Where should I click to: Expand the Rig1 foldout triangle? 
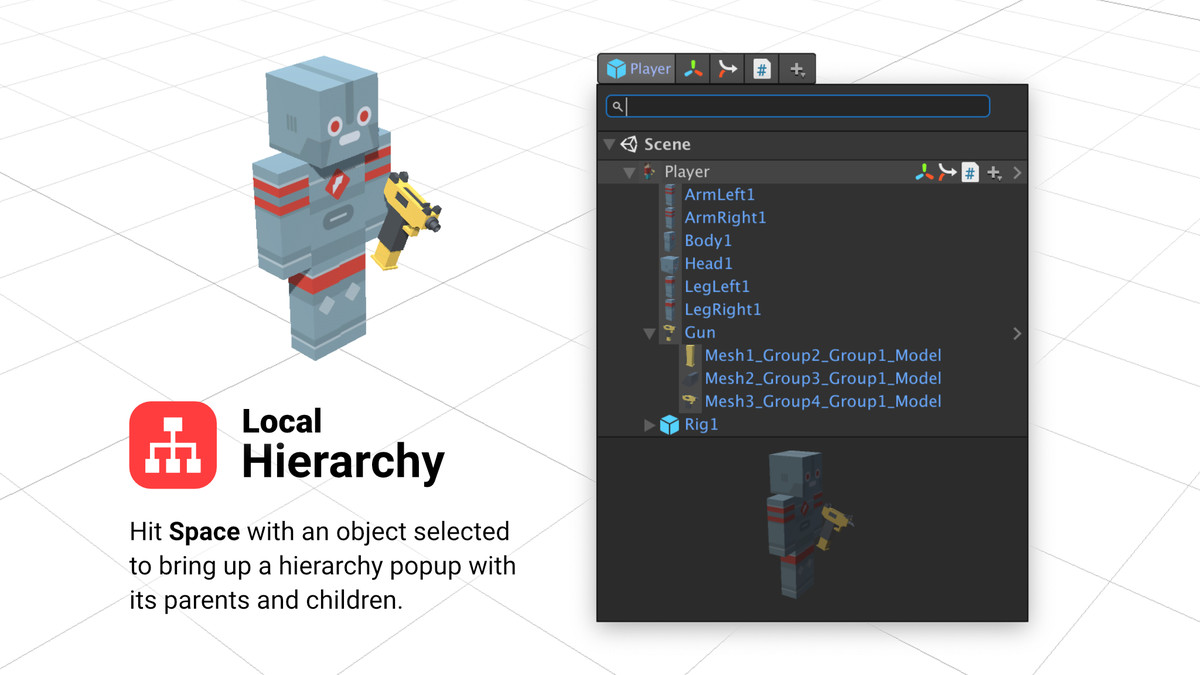pos(650,425)
